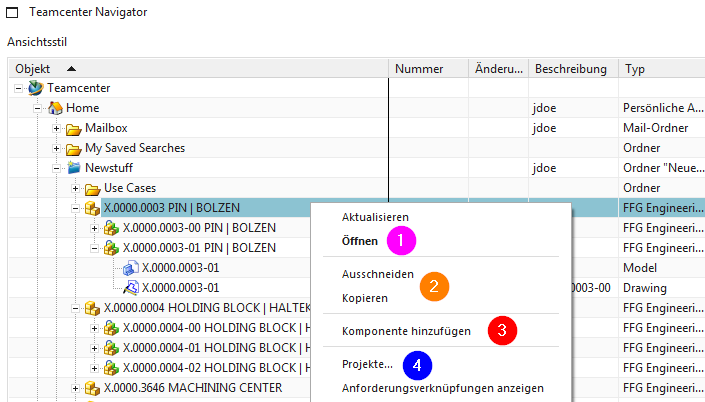Click the X.0000.3646 MACHINING CENTER item icon

[x=93, y=388]
